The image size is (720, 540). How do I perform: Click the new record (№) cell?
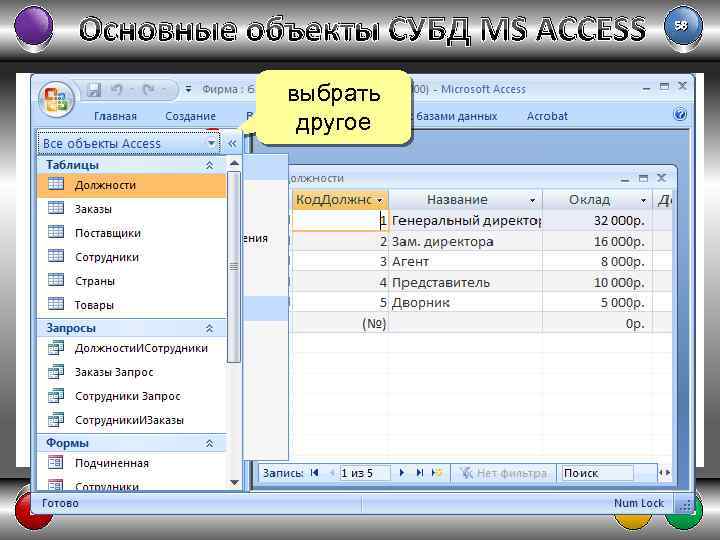pyautogui.click(x=340, y=323)
